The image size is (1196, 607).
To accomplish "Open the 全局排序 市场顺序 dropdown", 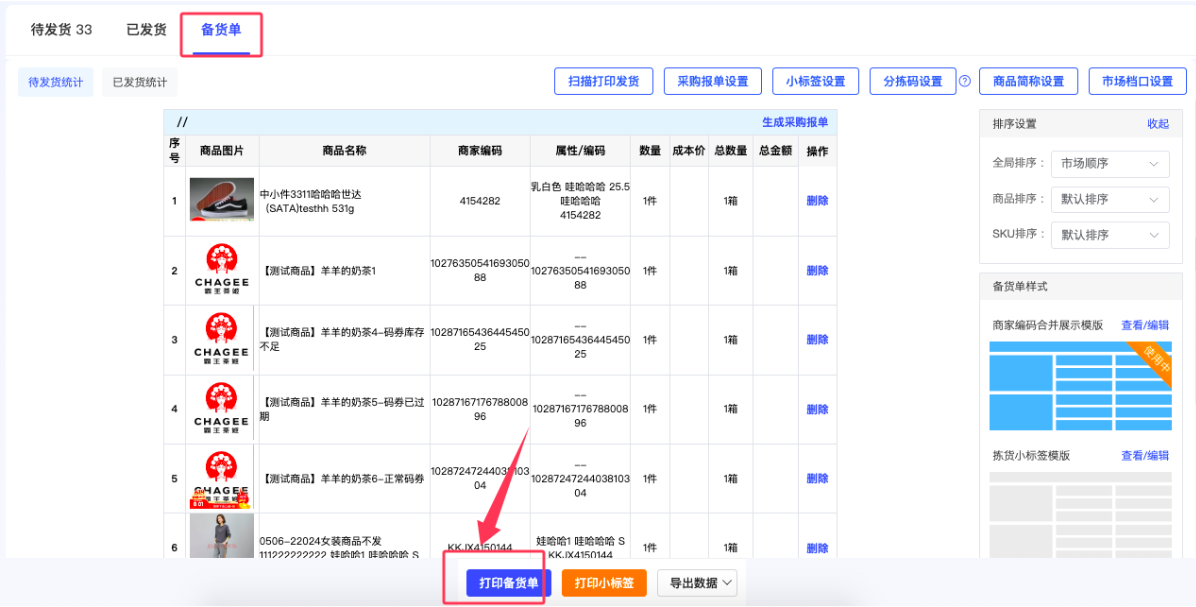I will (x=1110, y=163).
